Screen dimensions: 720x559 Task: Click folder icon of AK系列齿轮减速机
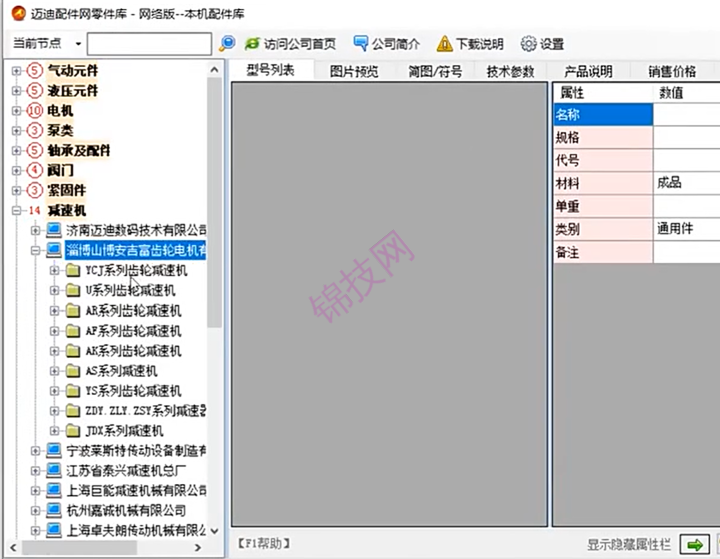pos(73,351)
